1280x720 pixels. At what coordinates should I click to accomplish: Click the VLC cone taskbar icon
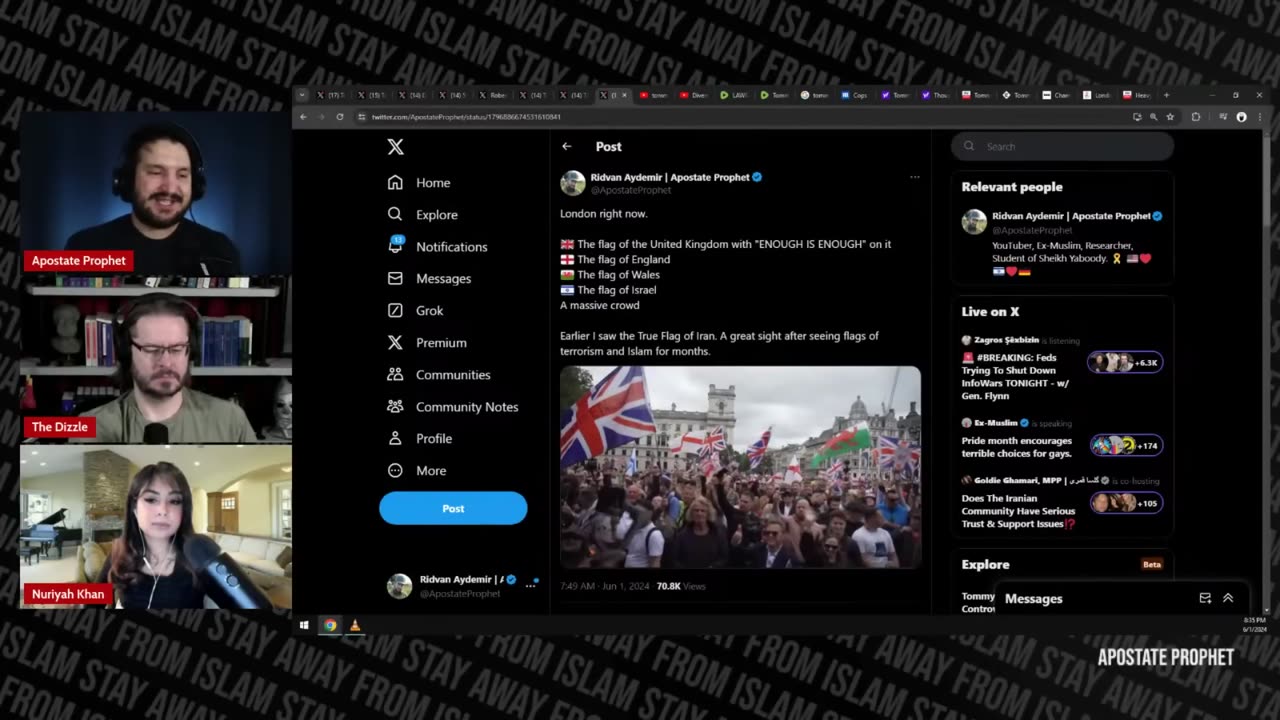click(354, 625)
